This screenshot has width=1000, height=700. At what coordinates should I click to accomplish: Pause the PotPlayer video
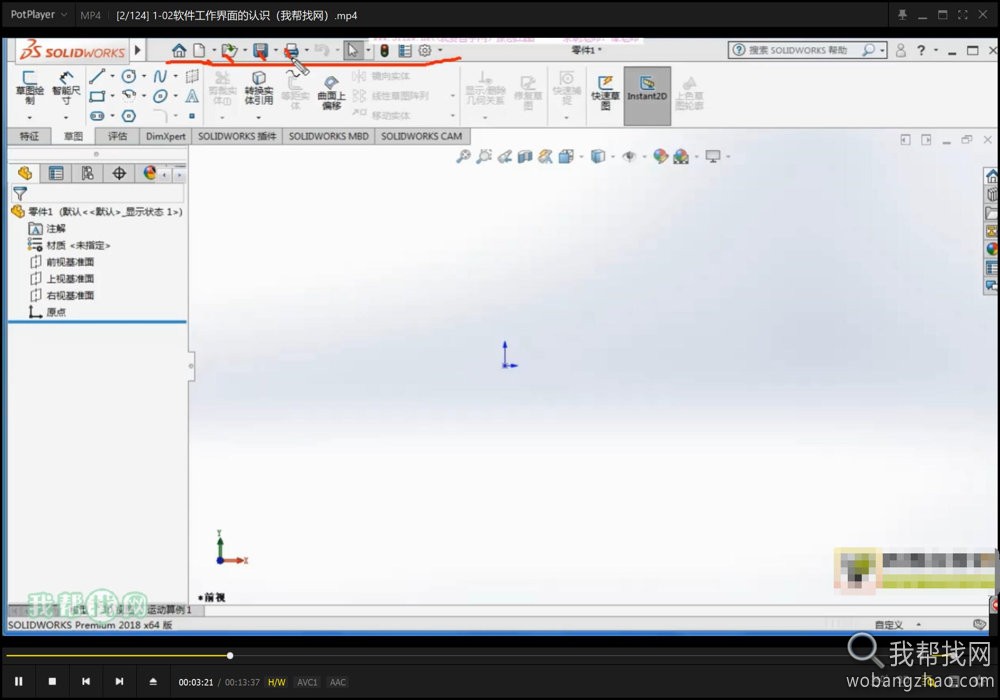tap(18, 682)
